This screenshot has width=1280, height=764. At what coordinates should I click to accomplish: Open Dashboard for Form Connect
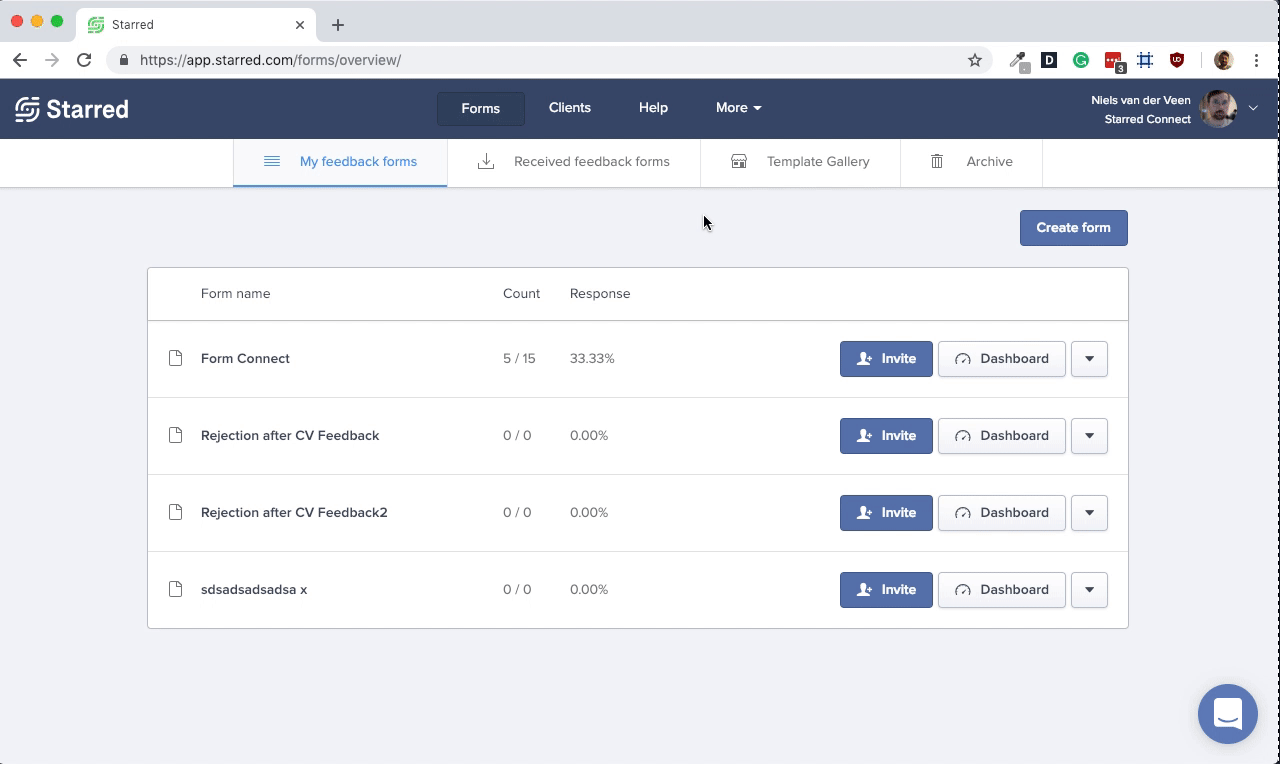1002,359
